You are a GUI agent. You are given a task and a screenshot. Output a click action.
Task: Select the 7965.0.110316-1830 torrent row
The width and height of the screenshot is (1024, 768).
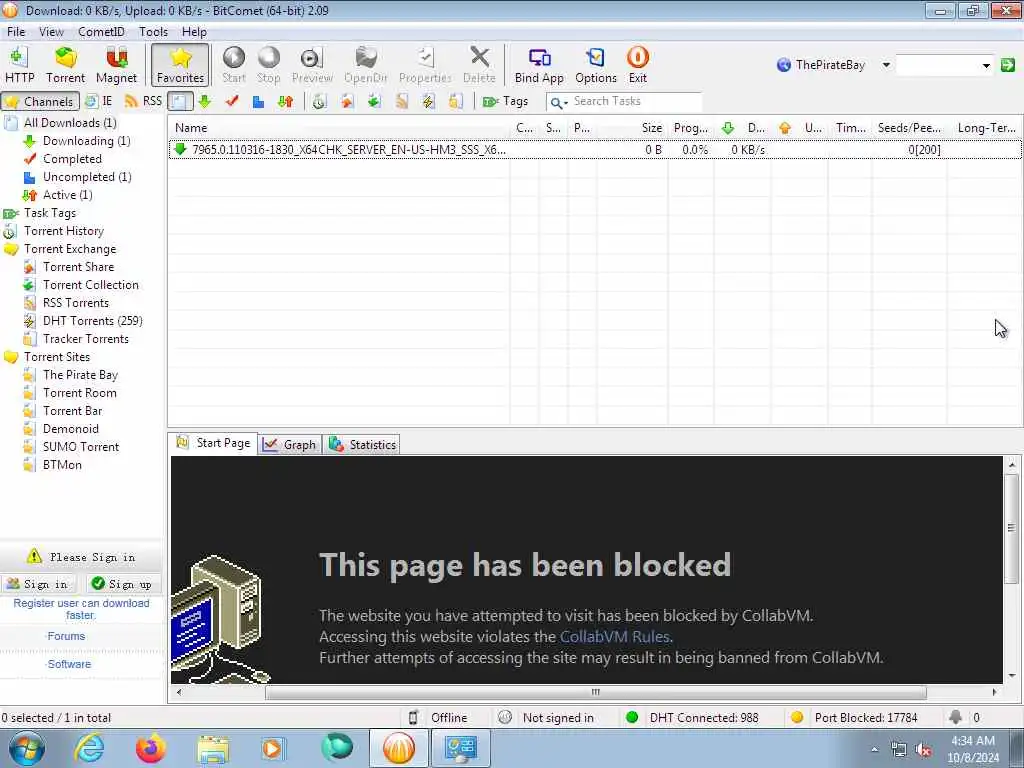pos(595,150)
